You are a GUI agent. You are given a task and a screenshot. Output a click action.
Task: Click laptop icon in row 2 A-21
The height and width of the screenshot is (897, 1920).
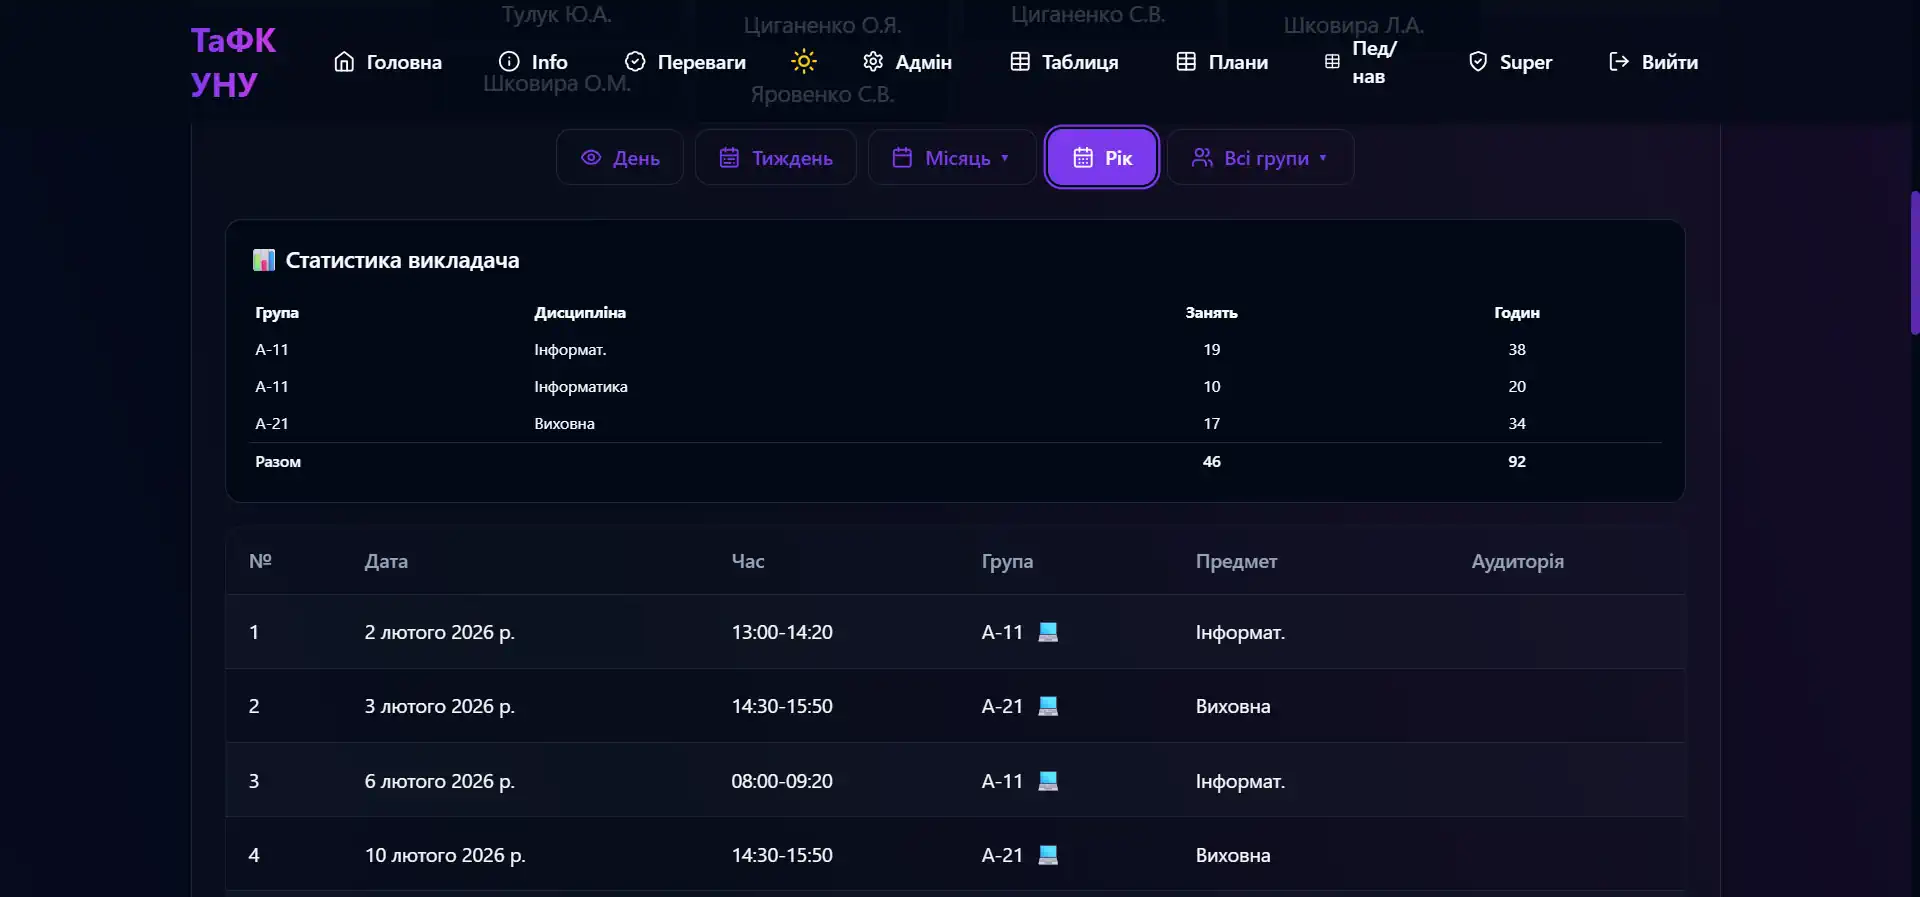pyautogui.click(x=1048, y=706)
